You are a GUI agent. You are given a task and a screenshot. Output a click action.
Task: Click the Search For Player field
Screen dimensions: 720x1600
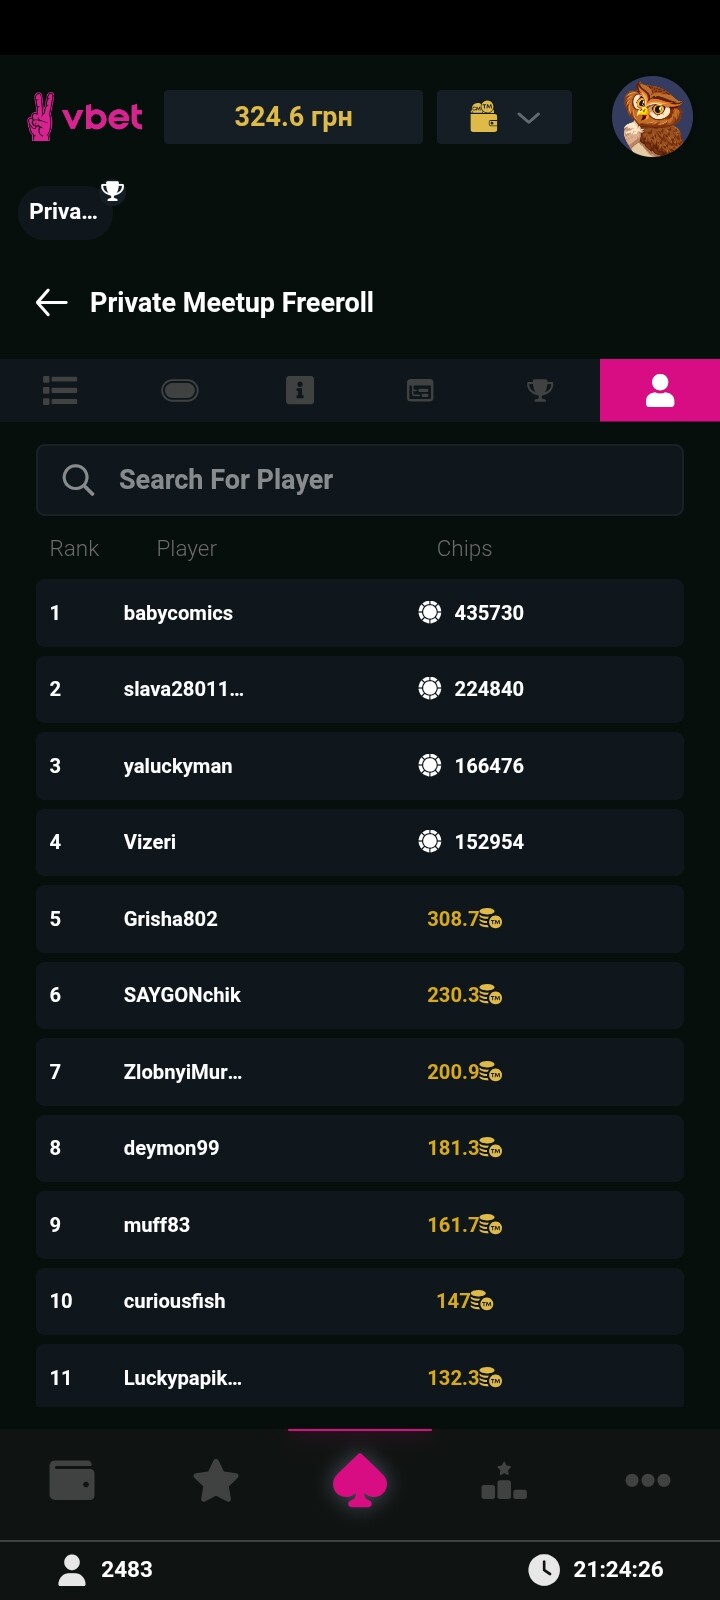coord(360,480)
